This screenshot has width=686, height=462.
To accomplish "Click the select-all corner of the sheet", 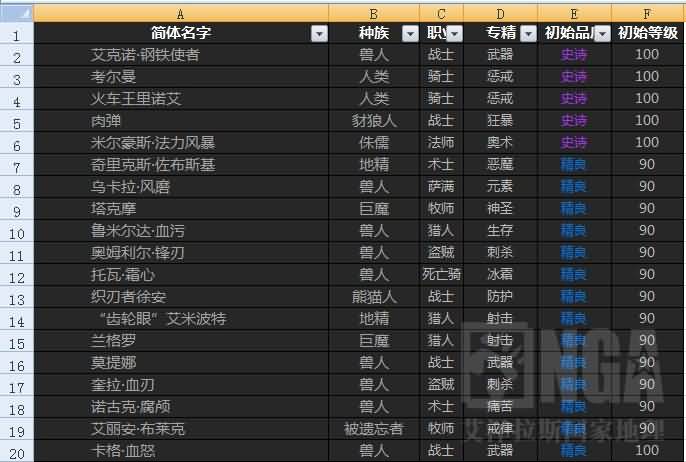I will click(x=17, y=13).
